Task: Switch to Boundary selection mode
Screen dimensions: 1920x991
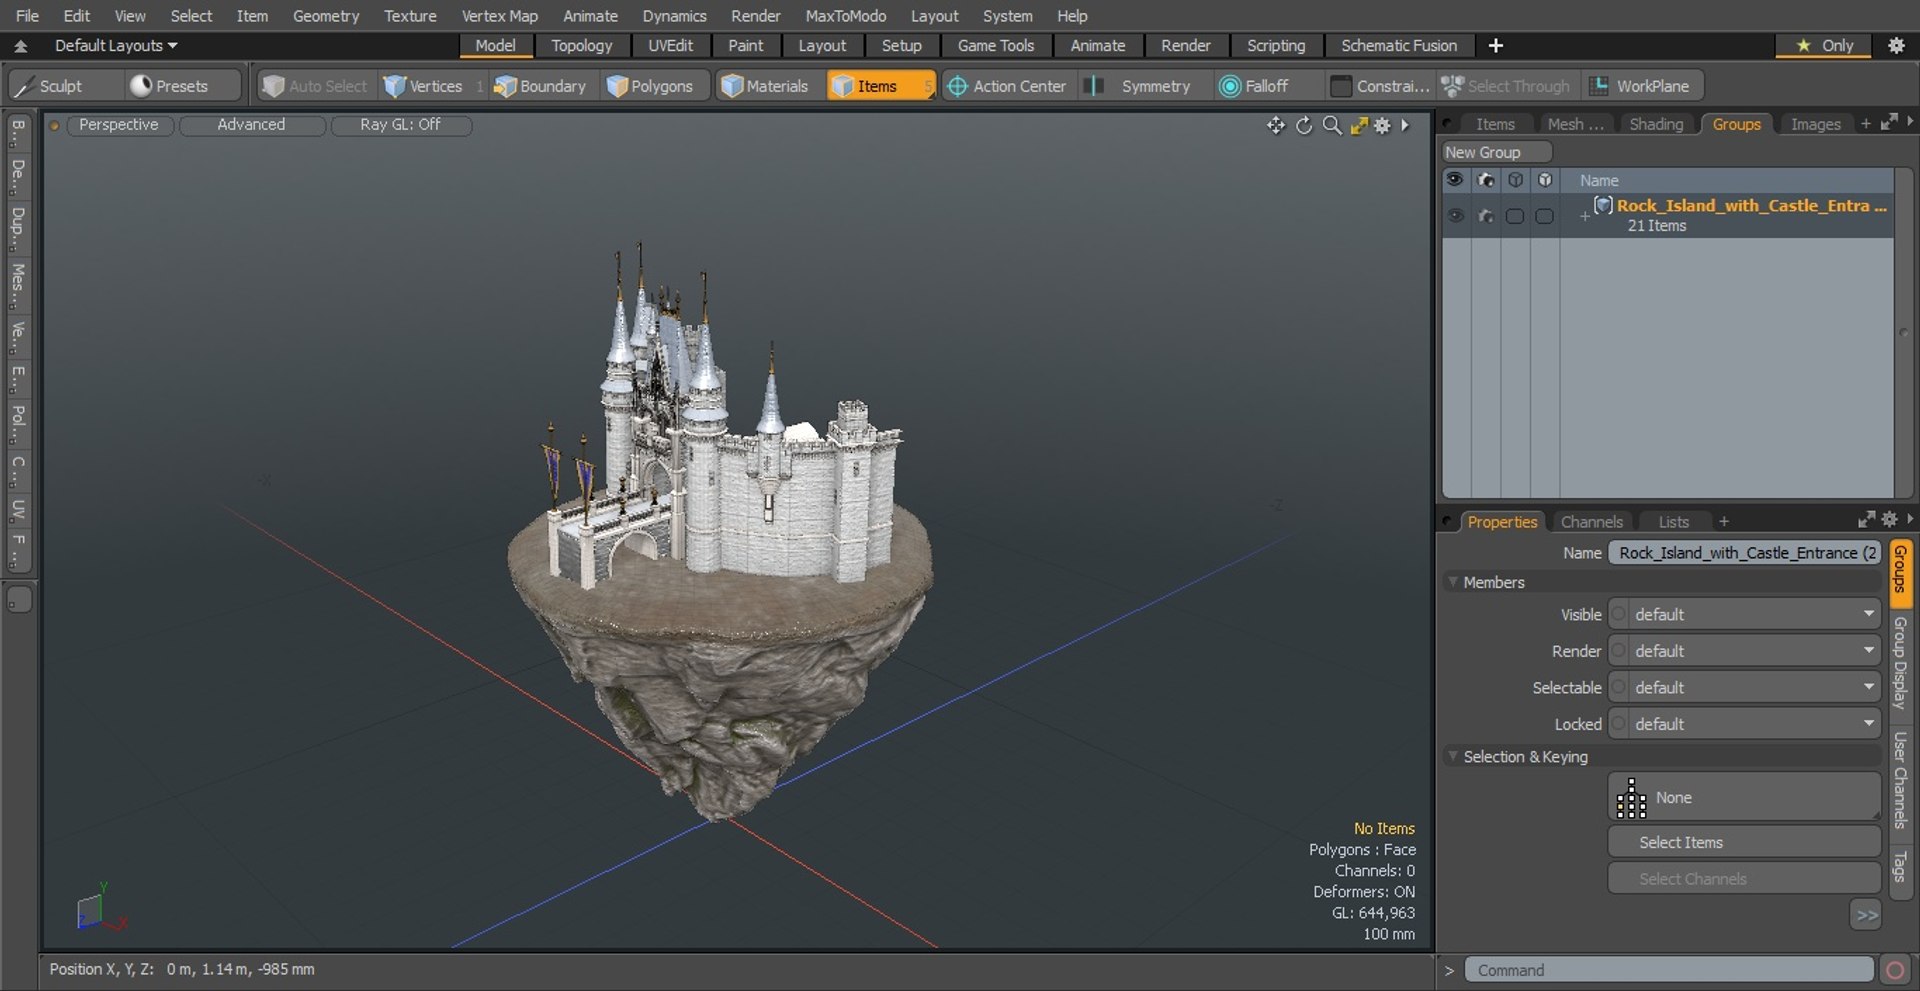Action: (541, 86)
